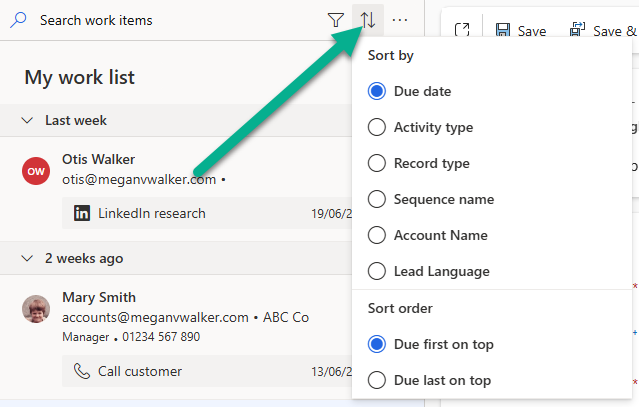Viewport: 639px width, 407px height.
Task: Click the filter funnel icon
Action: click(336, 20)
